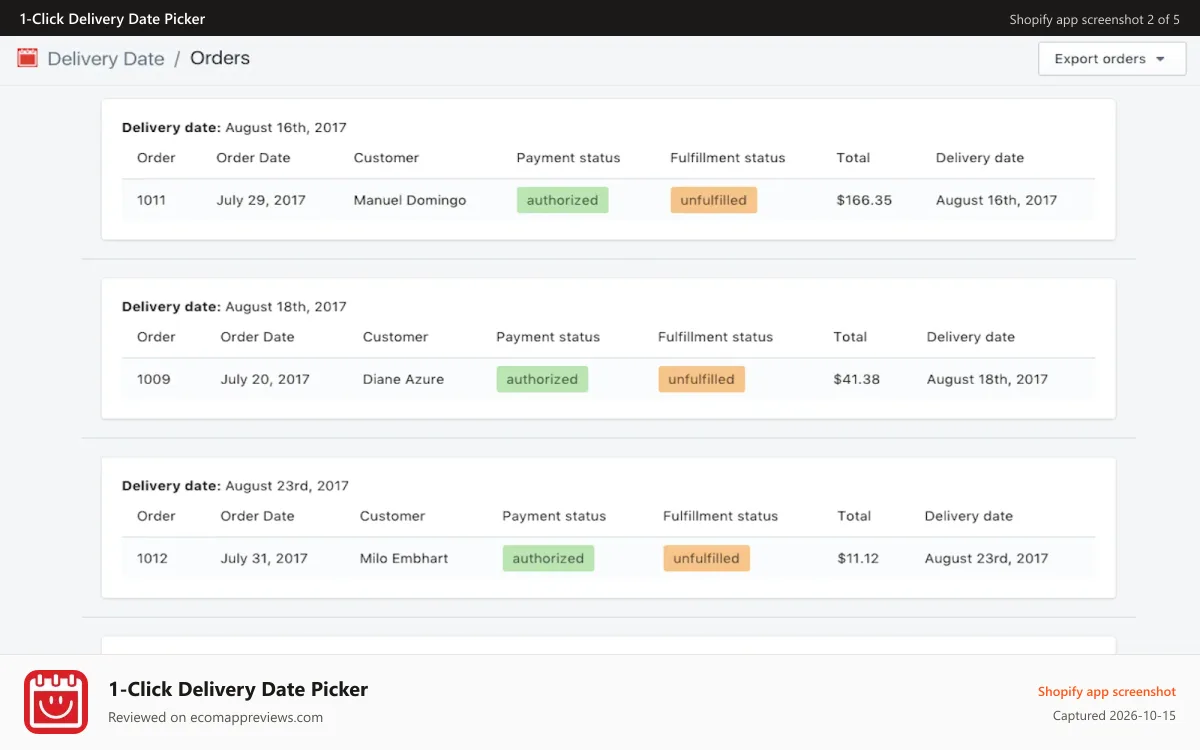
Task: Click Payment status header in first table
Action: (568, 158)
